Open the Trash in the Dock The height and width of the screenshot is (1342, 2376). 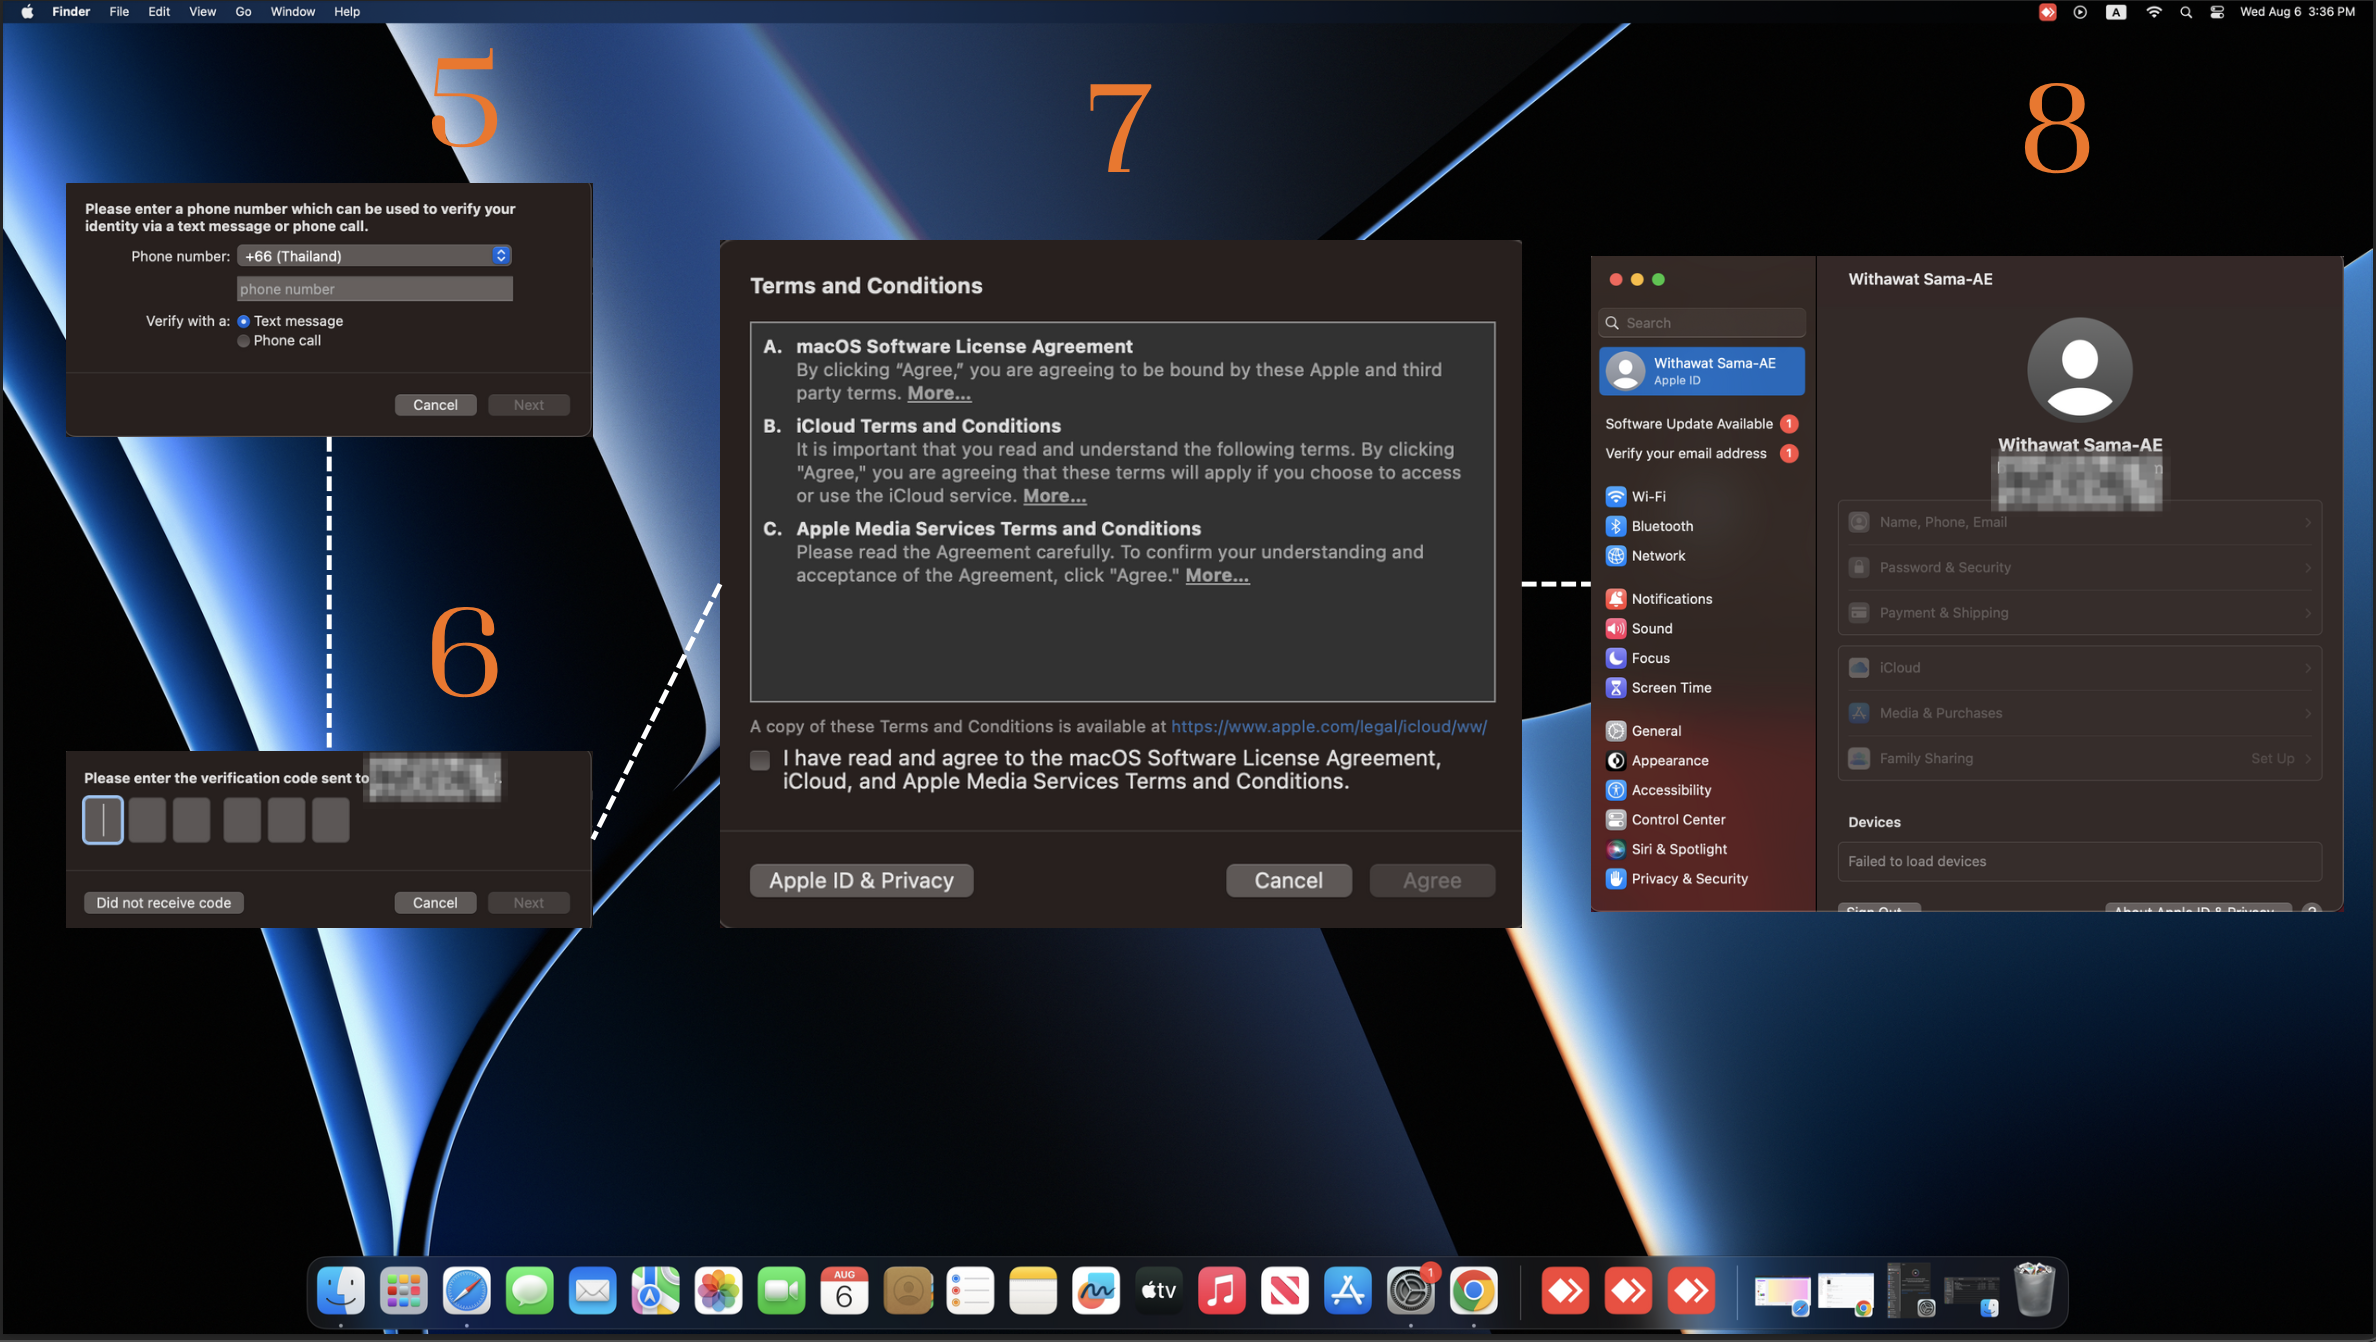(2035, 1289)
